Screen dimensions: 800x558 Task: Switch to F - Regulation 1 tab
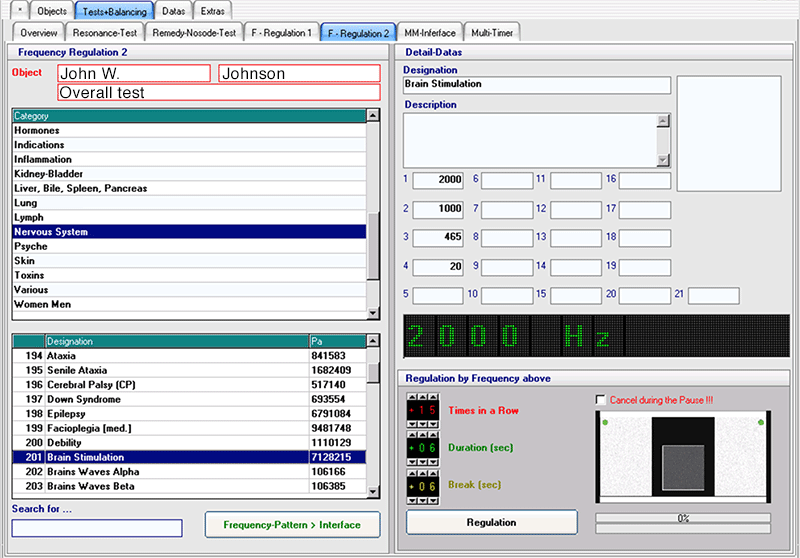click(282, 33)
